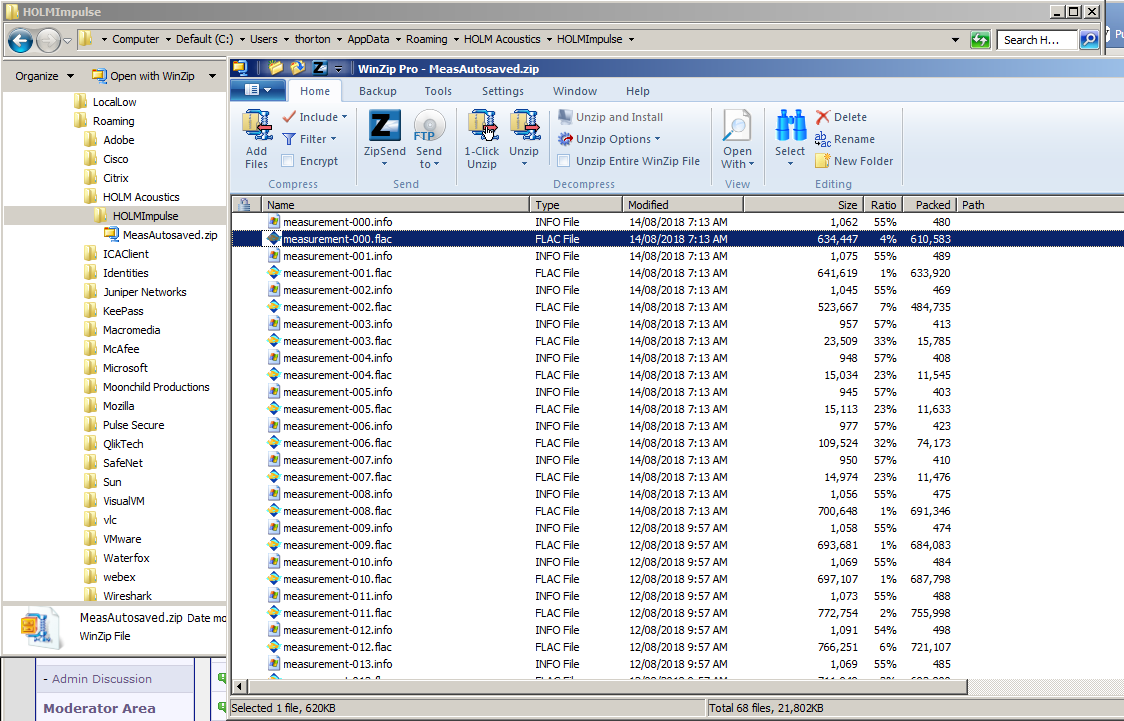This screenshot has height=721, width=1124.
Task: Switch to the Home ribbon tab
Action: point(315,91)
